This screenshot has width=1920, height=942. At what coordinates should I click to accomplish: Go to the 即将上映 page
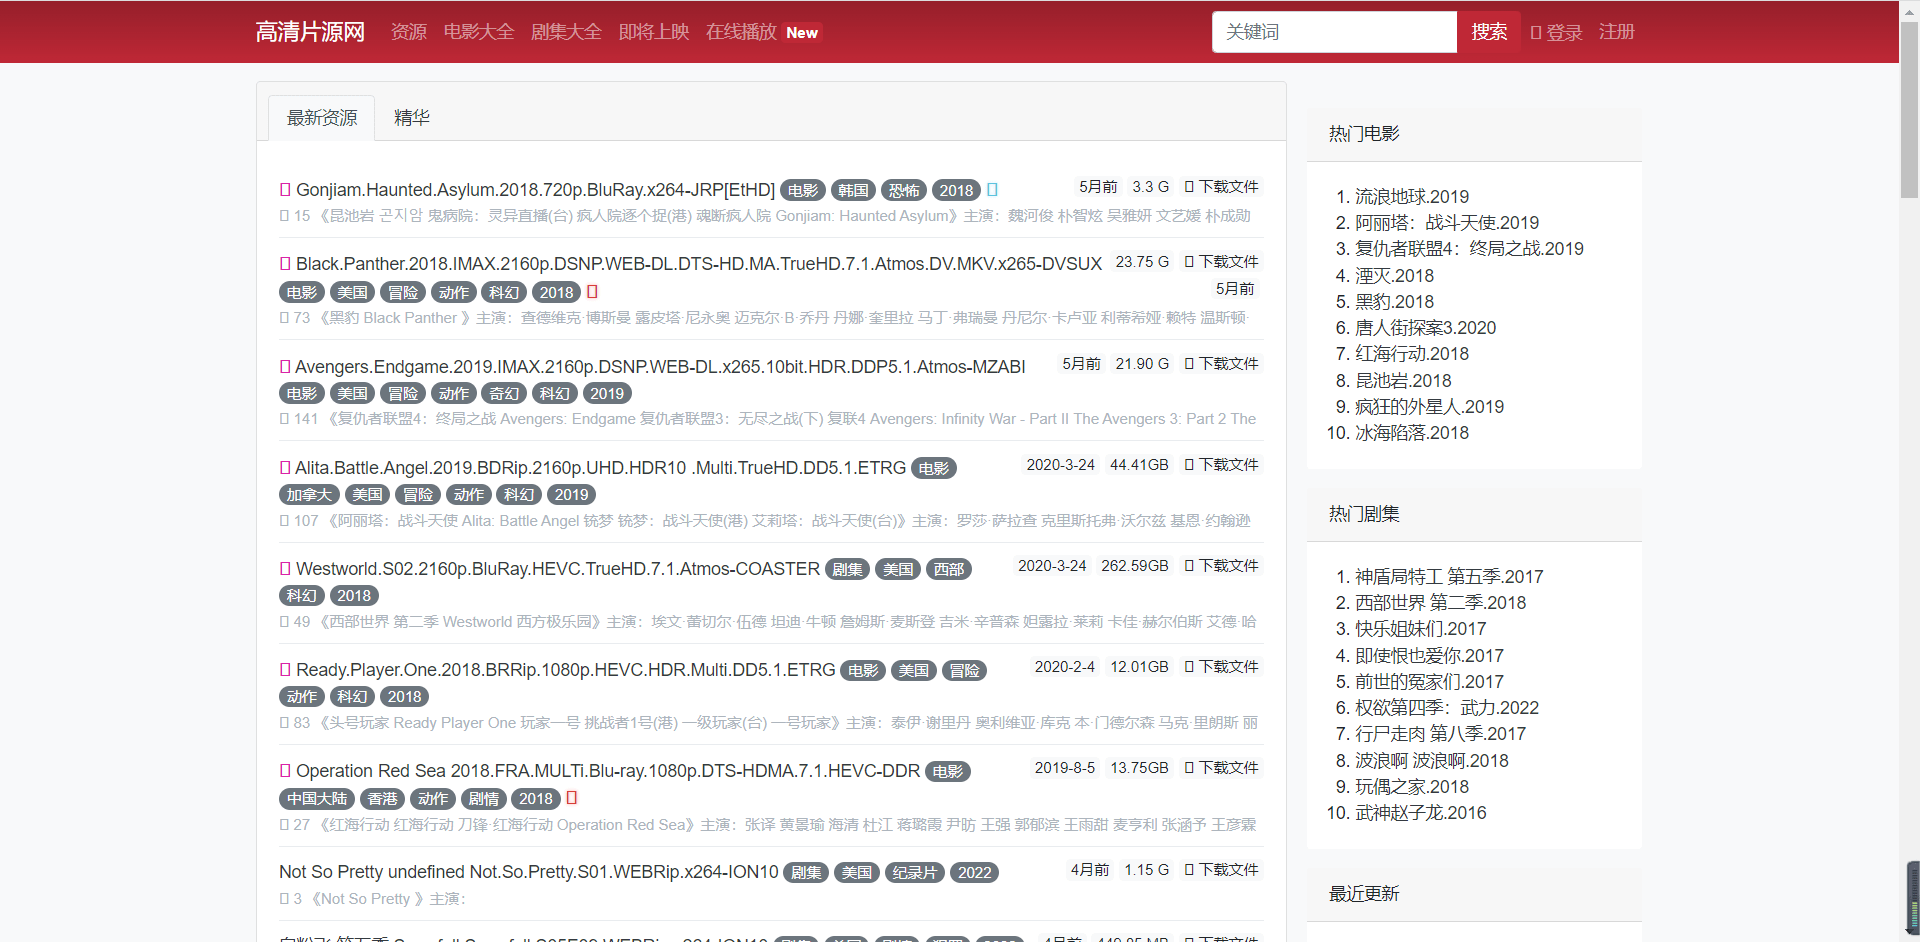654,32
